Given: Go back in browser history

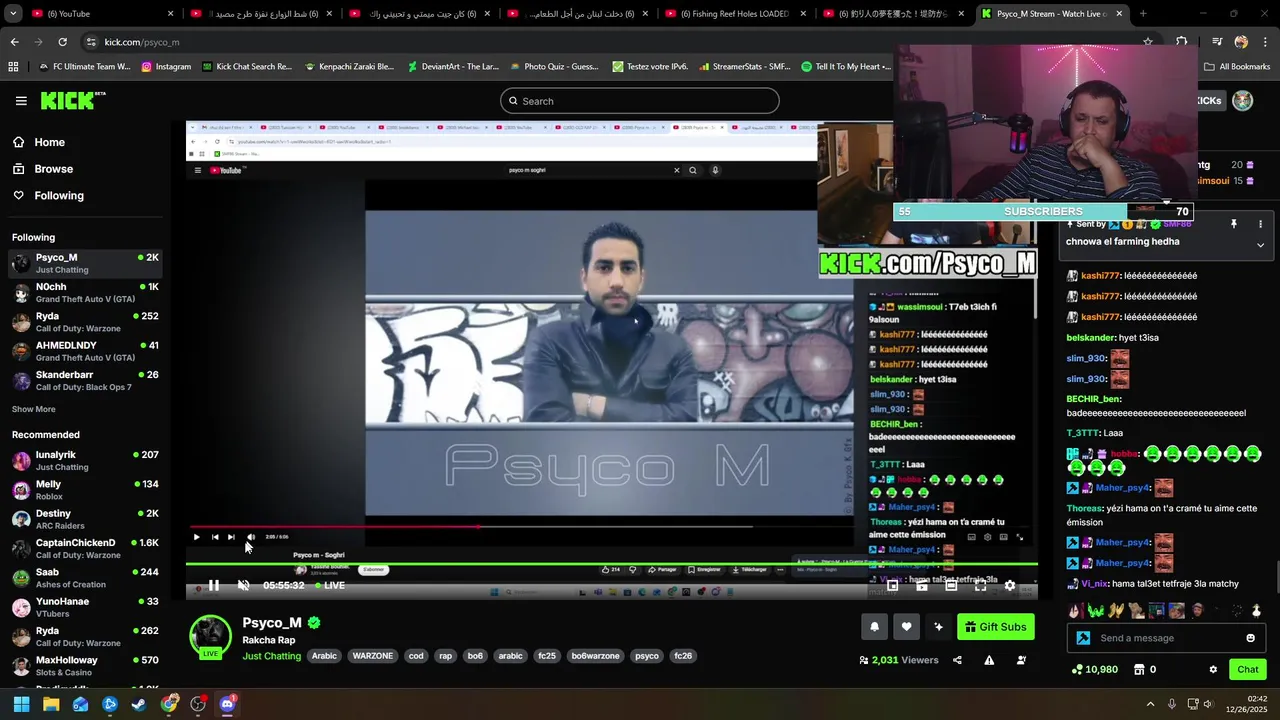Looking at the screenshot, I should 14,42.
